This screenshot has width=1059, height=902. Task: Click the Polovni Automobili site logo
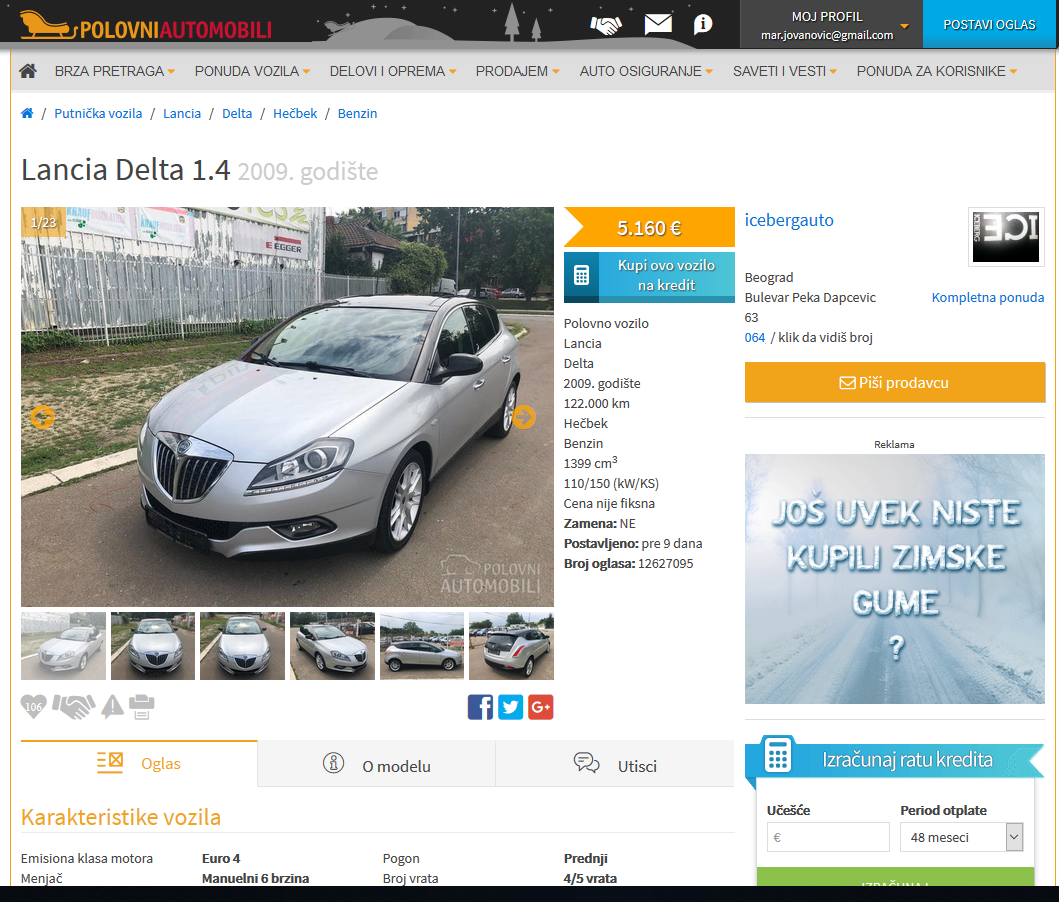(x=145, y=26)
